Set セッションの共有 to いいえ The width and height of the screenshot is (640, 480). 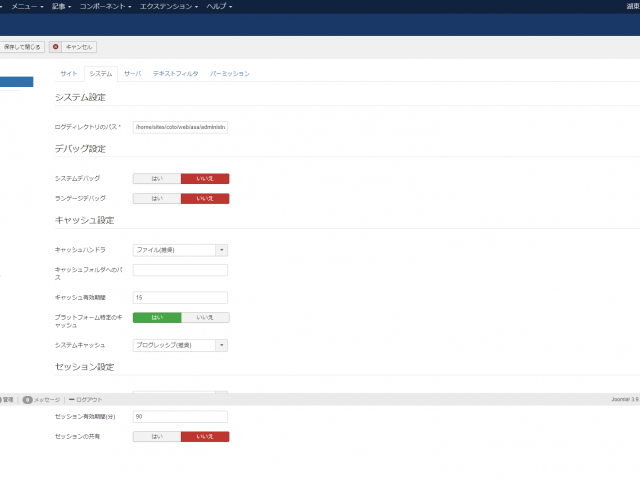pyautogui.click(x=205, y=437)
